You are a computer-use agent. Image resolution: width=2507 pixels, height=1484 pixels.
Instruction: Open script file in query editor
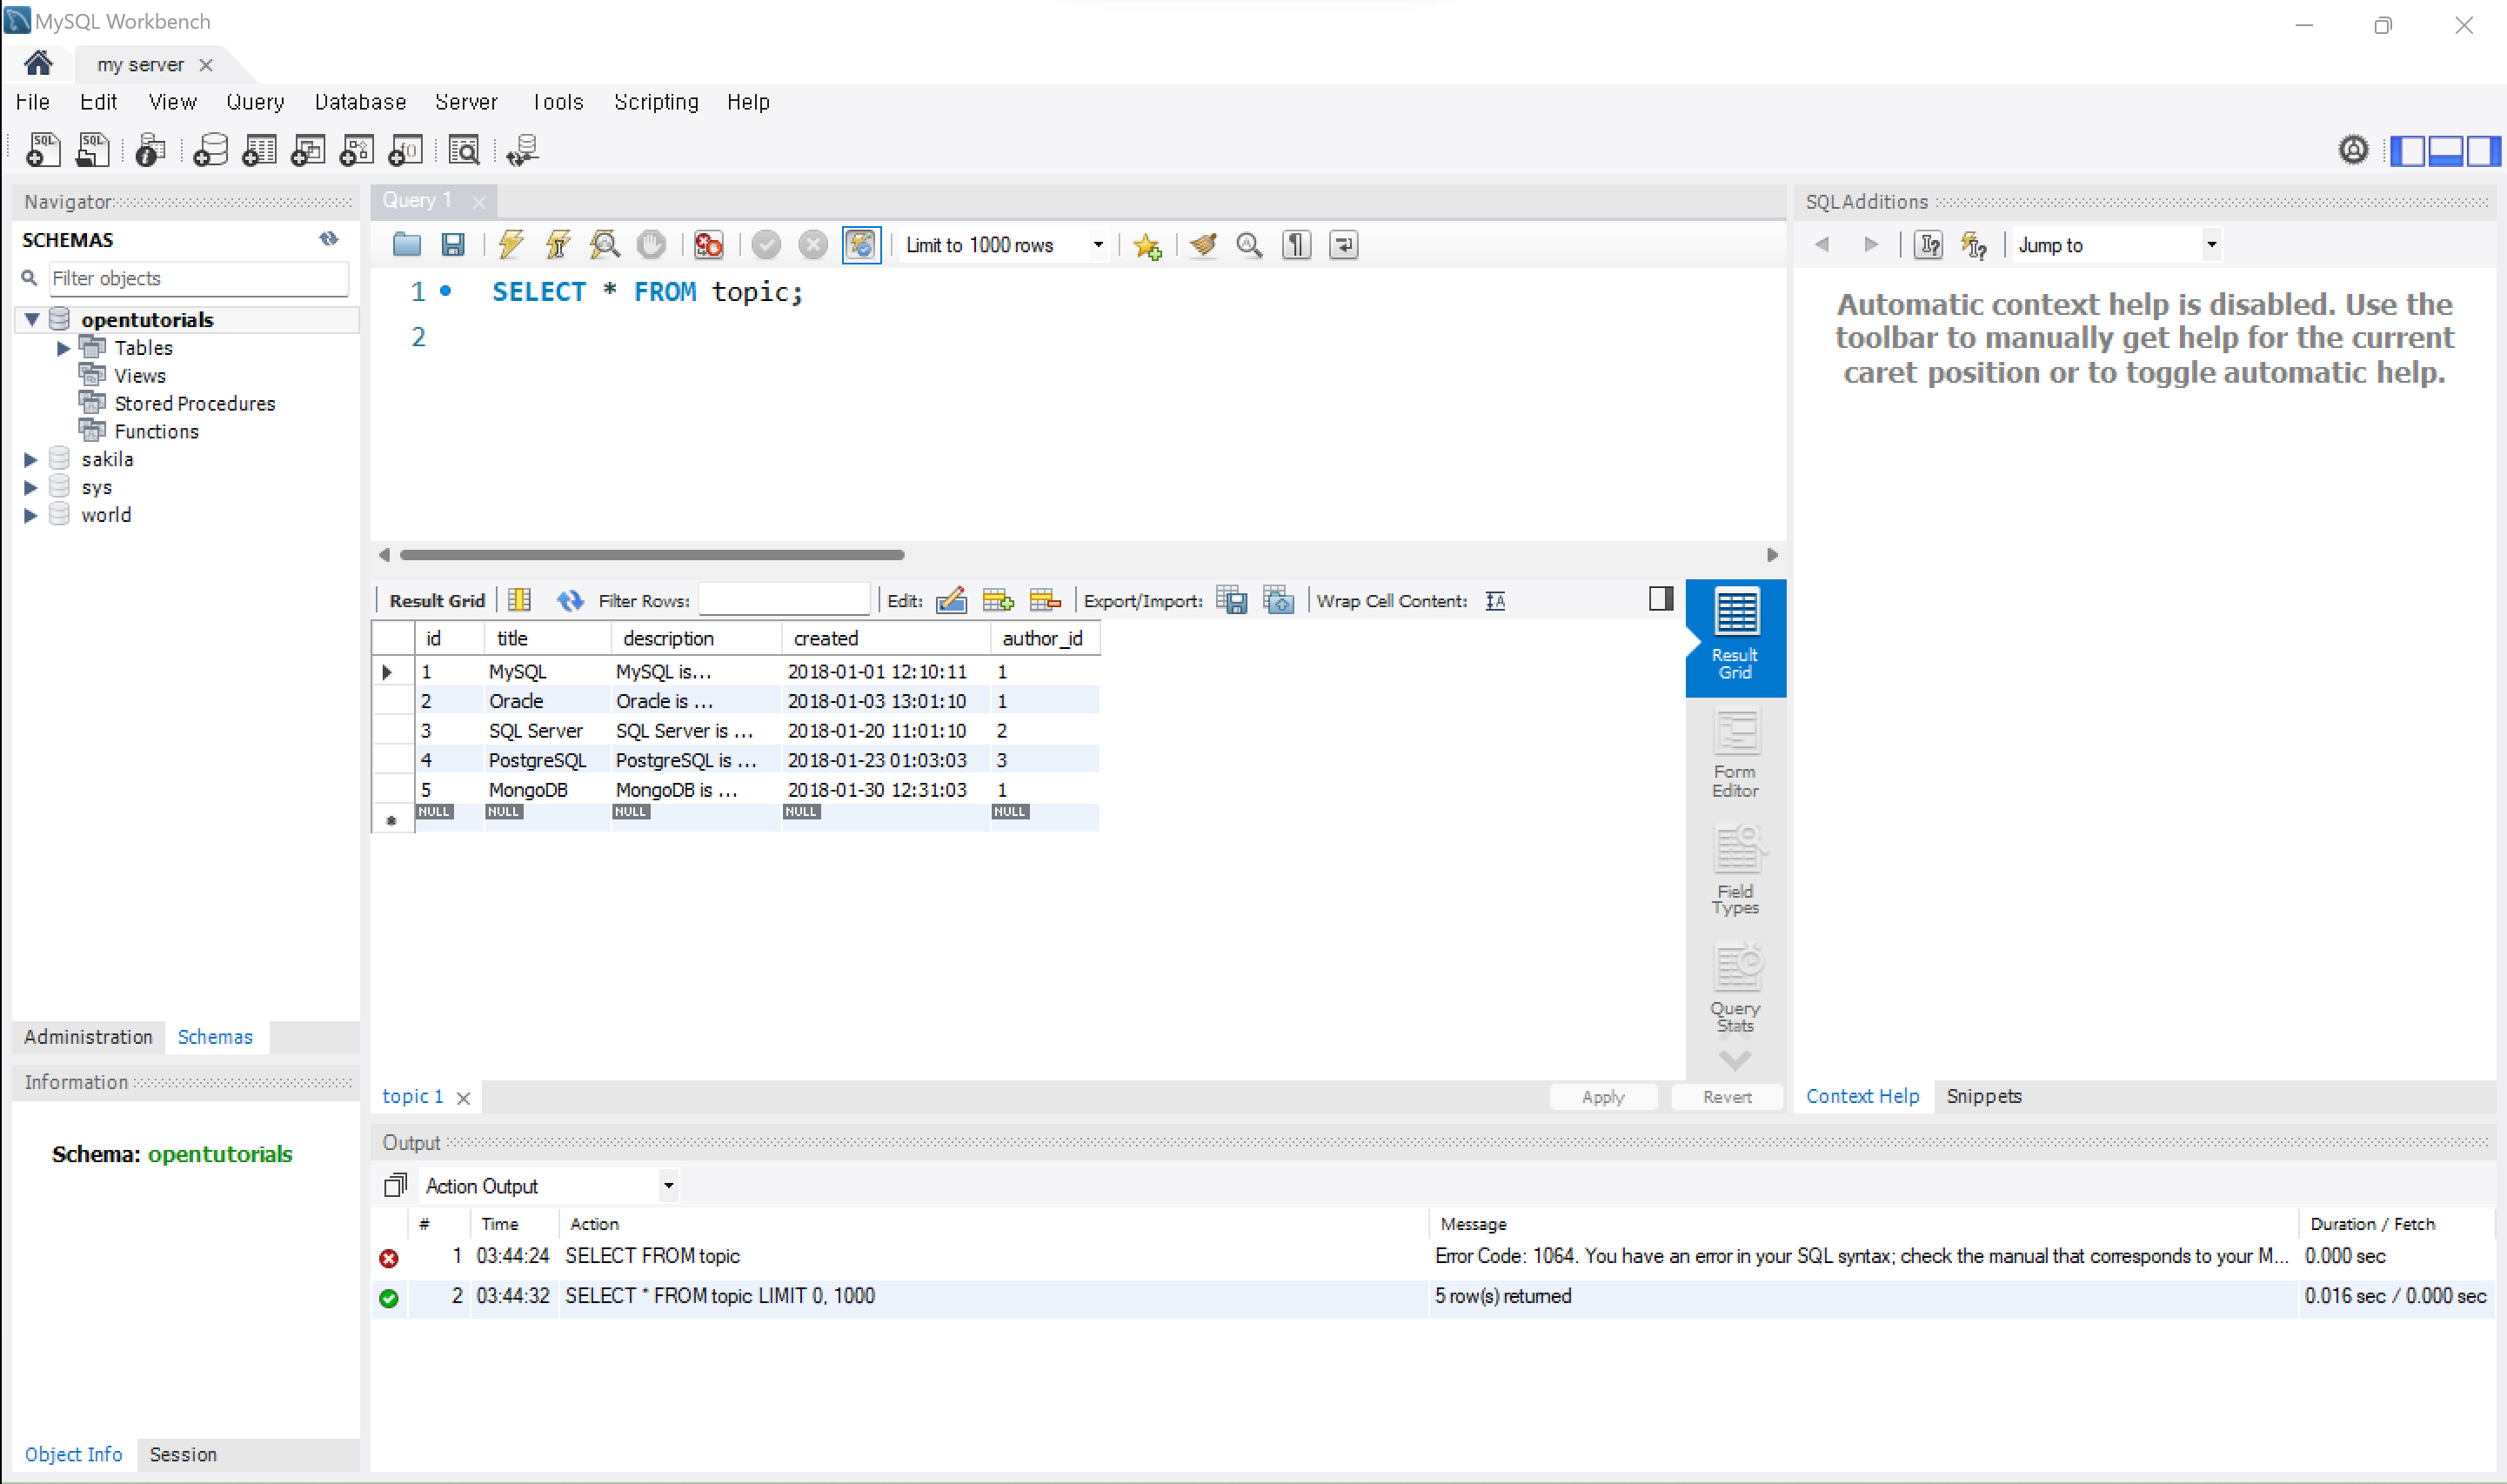point(406,245)
